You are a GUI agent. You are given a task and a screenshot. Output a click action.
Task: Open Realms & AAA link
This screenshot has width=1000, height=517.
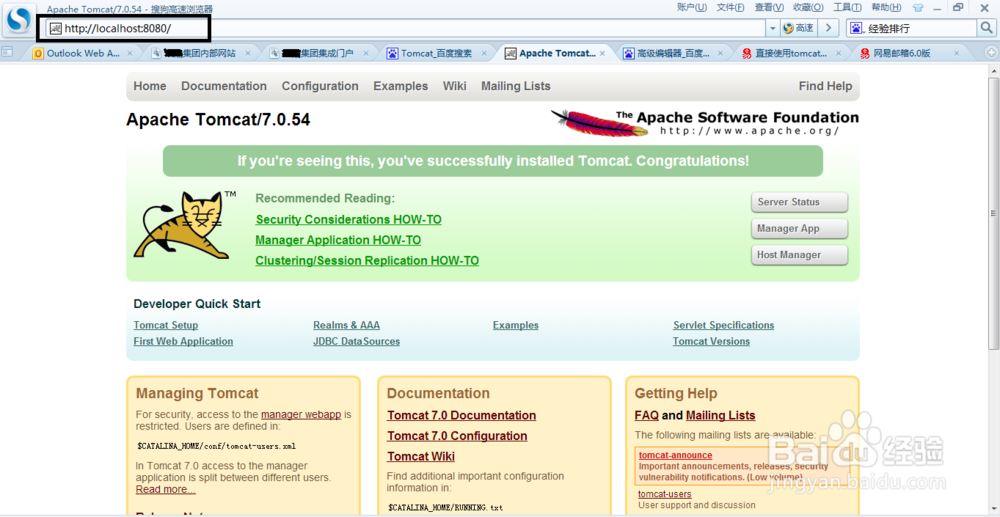346,325
